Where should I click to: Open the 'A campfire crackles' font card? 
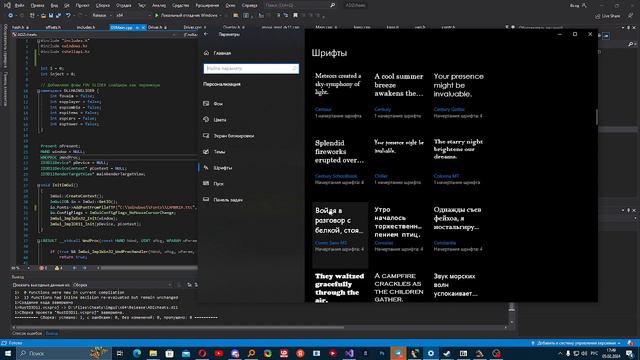[399, 287]
